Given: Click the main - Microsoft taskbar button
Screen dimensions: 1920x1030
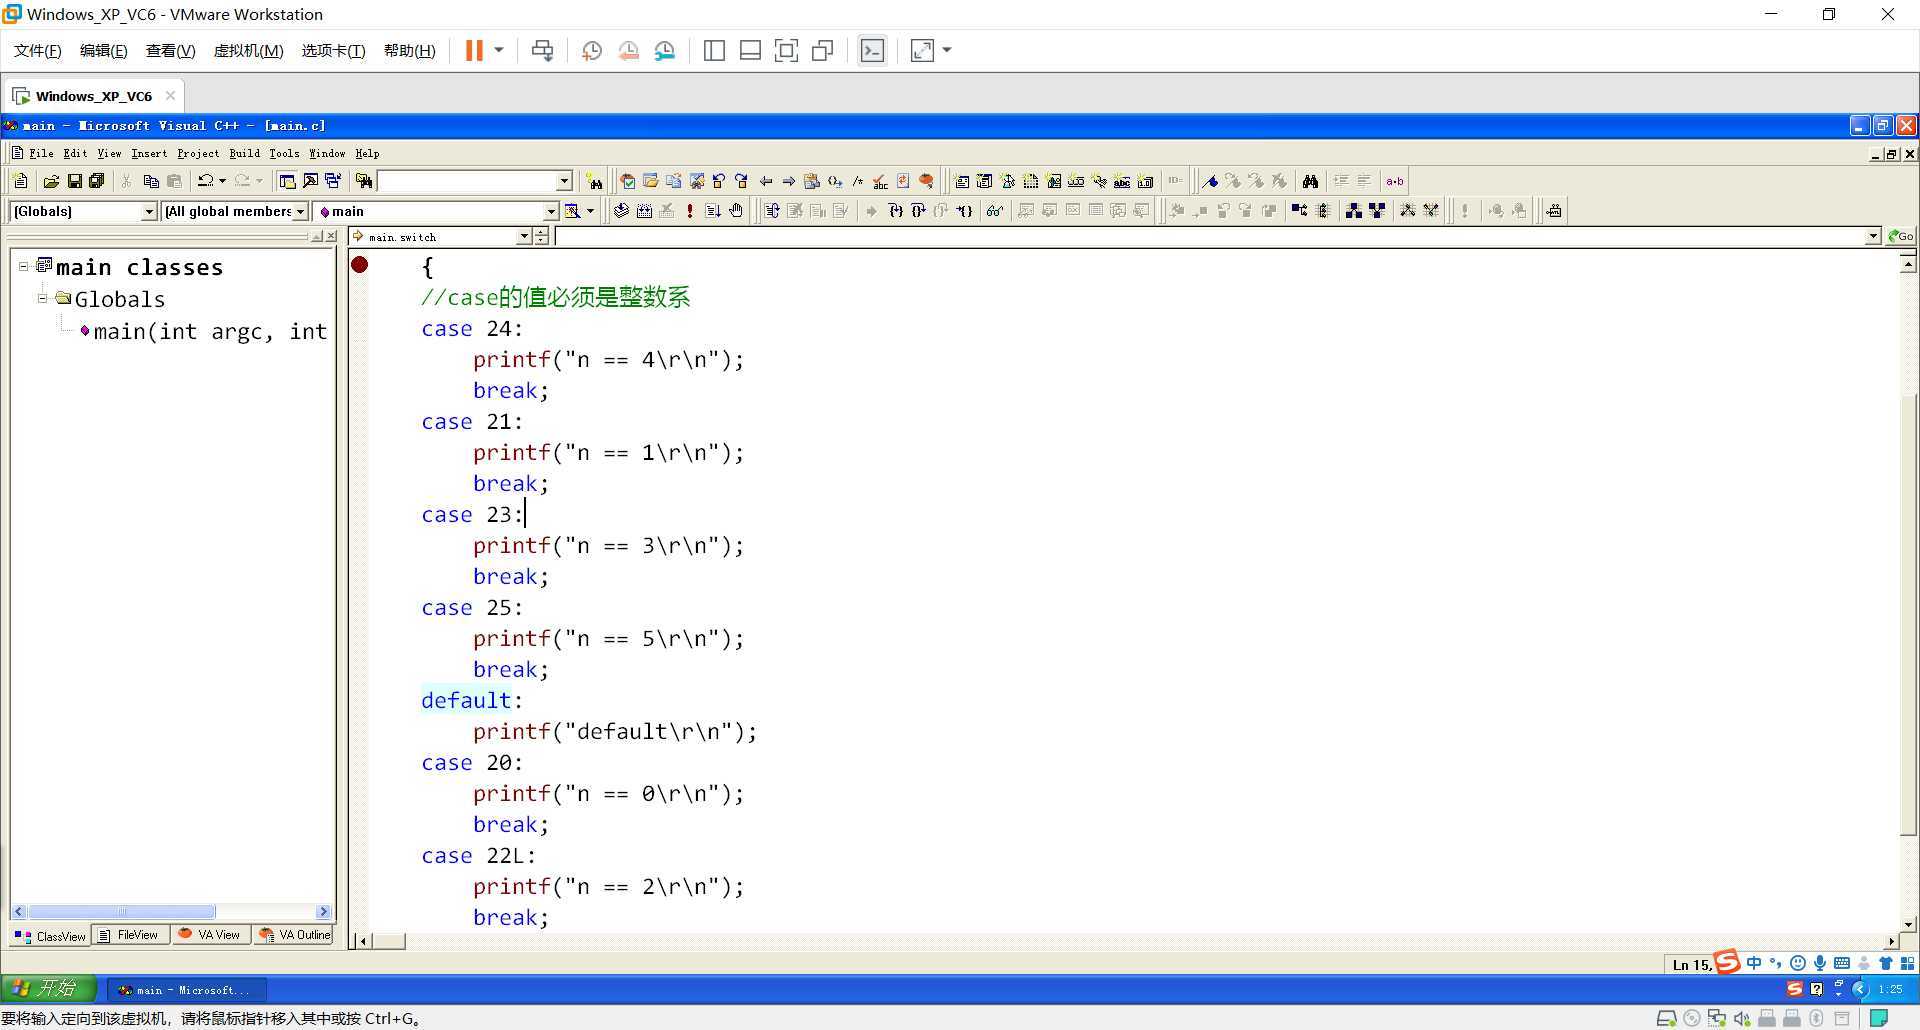Looking at the screenshot, I should point(186,990).
